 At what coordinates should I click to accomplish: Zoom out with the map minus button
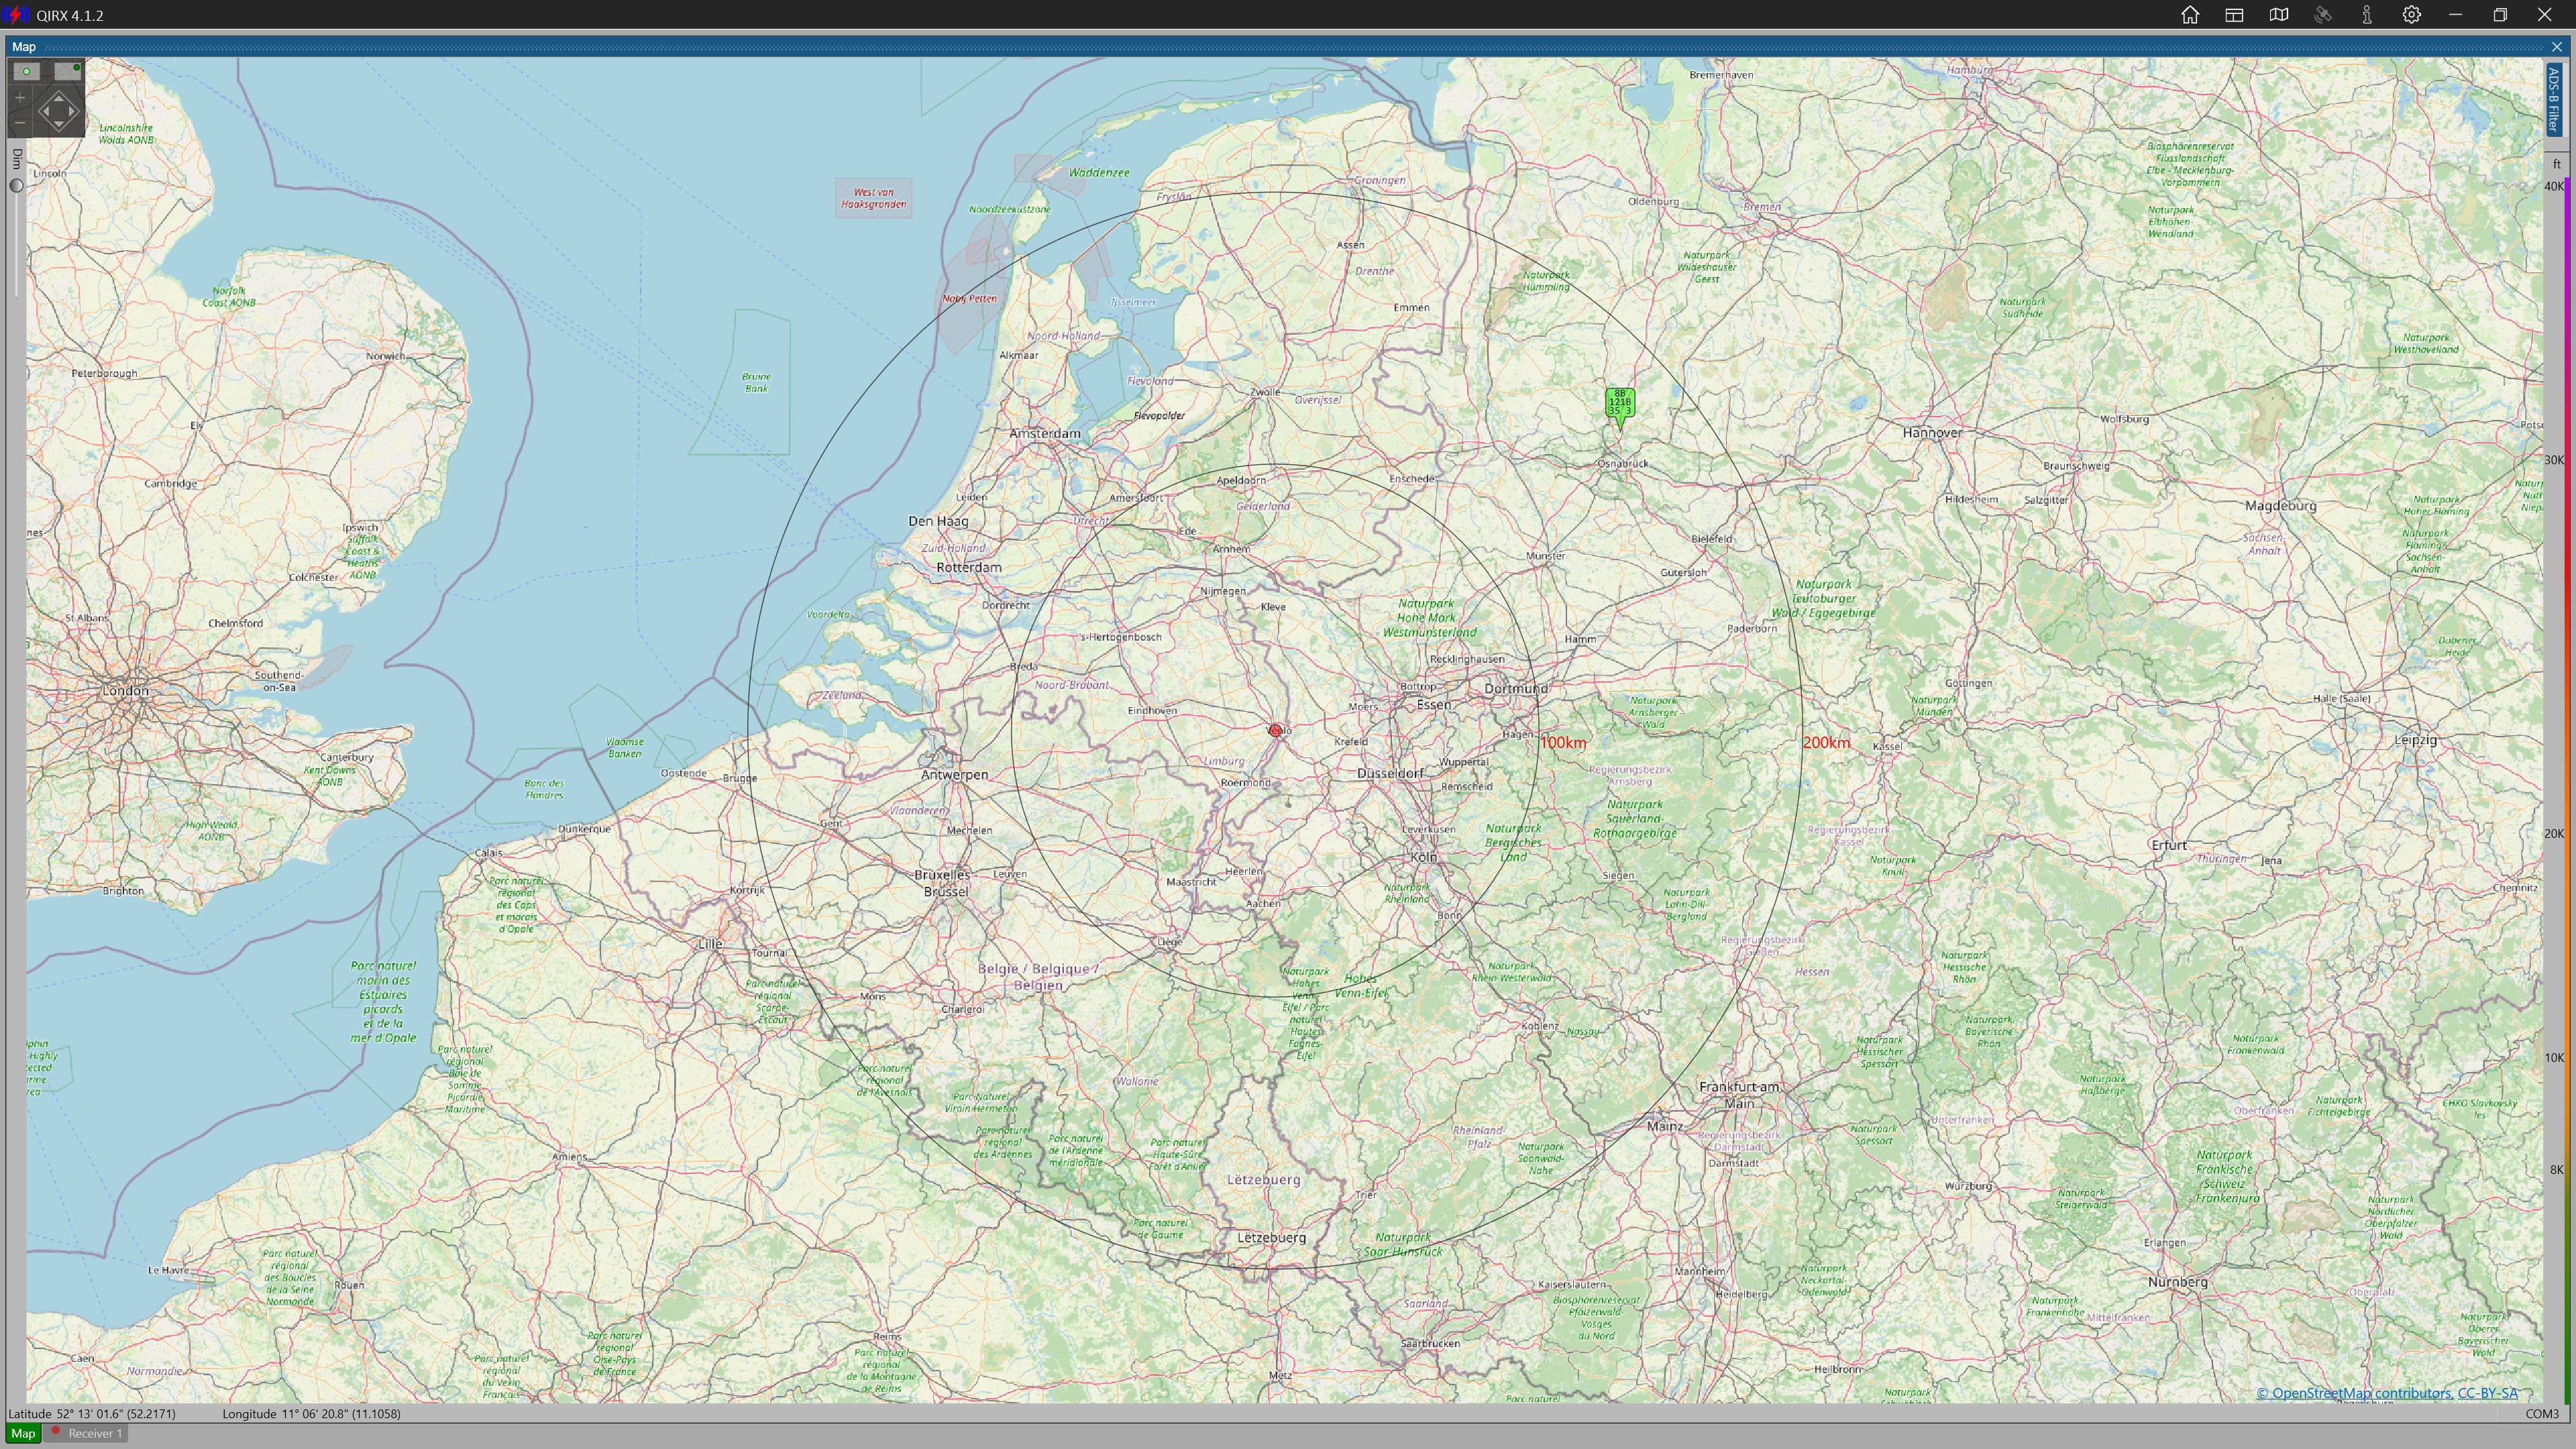pos(20,122)
